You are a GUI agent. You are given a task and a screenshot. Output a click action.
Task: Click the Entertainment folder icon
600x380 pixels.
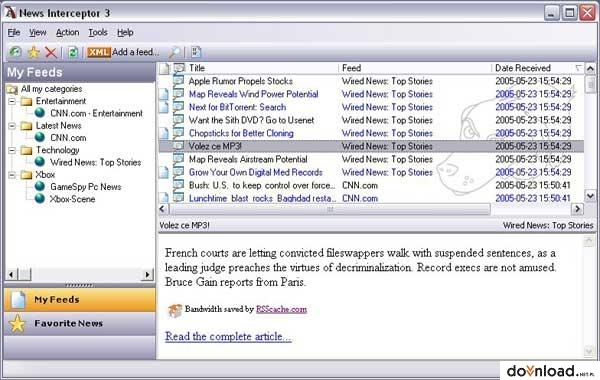click(x=26, y=101)
